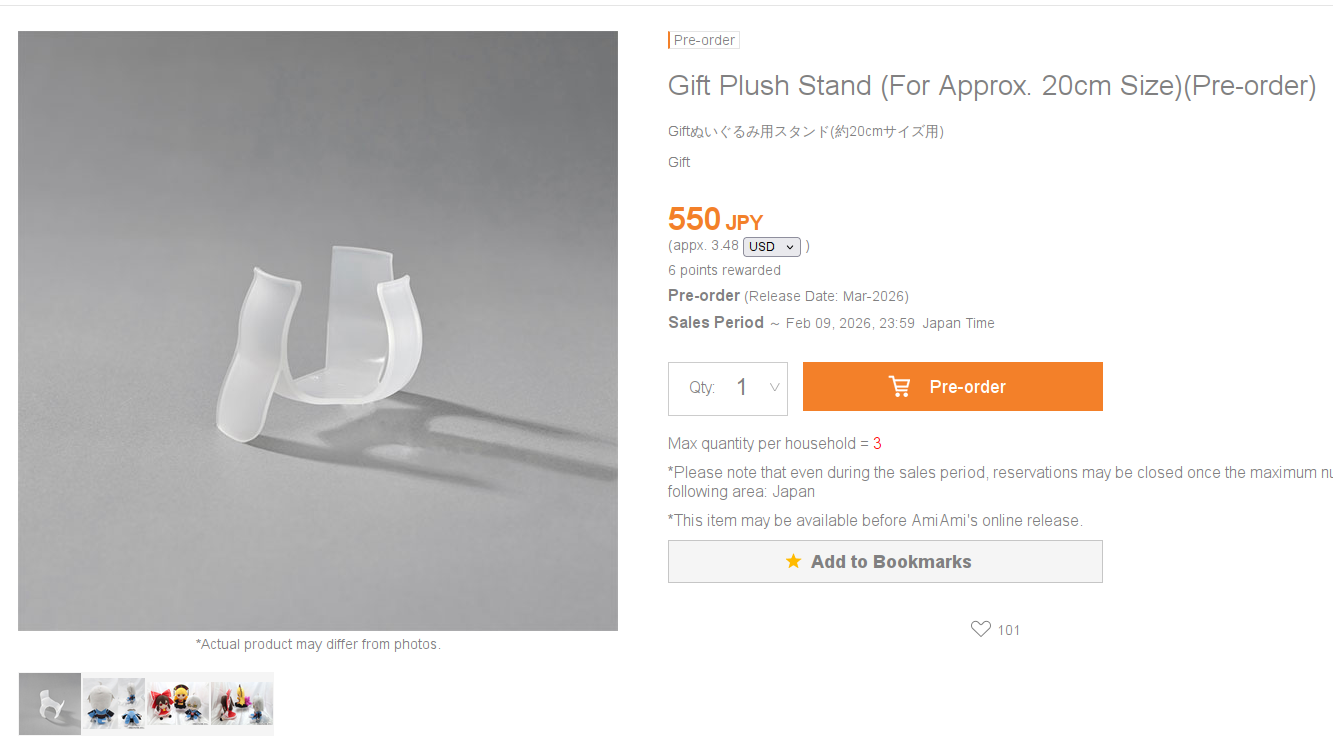Click the shopping cart icon
The image size is (1333, 738).
click(x=899, y=387)
